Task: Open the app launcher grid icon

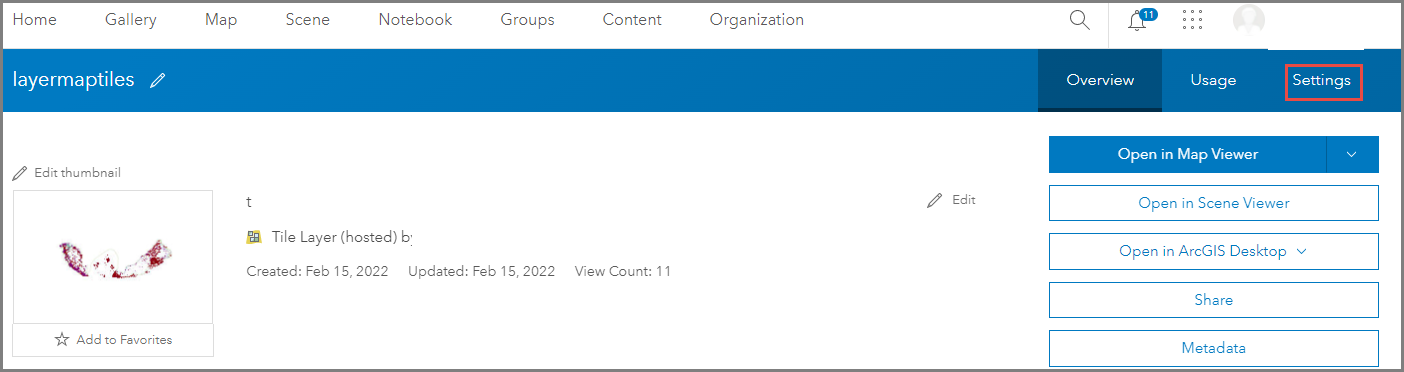Action: 1192,20
